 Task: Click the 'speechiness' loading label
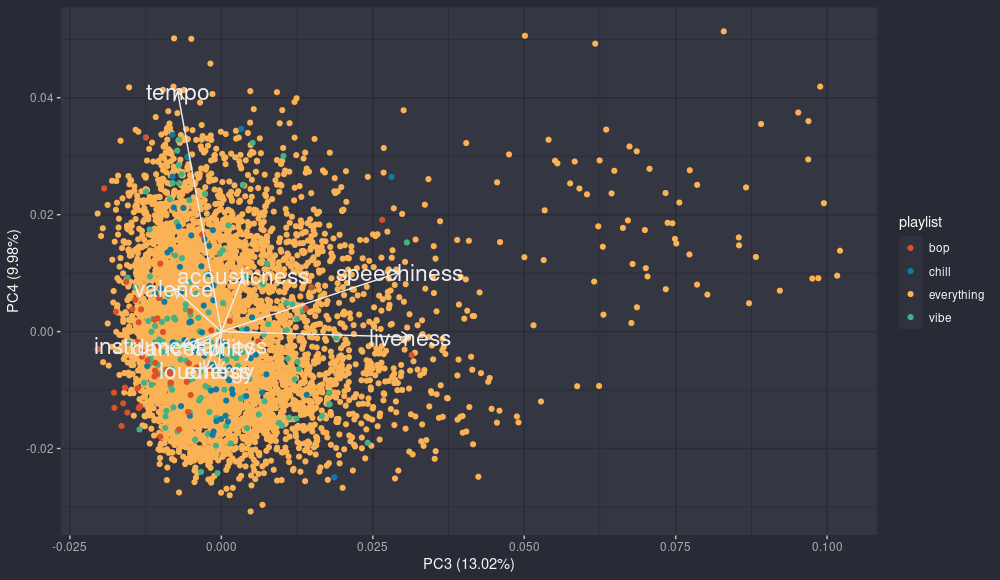pos(399,274)
